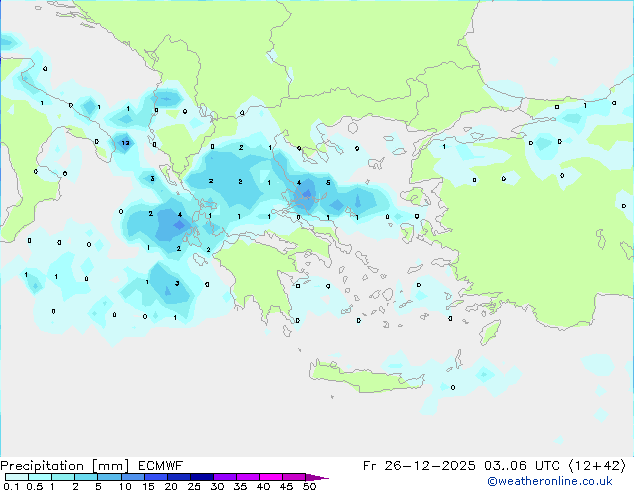Click the Rhodes island outline

point(490,332)
